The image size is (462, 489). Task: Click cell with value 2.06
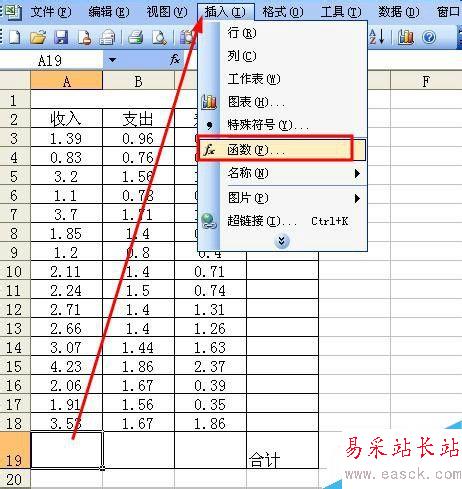[x=66, y=385]
